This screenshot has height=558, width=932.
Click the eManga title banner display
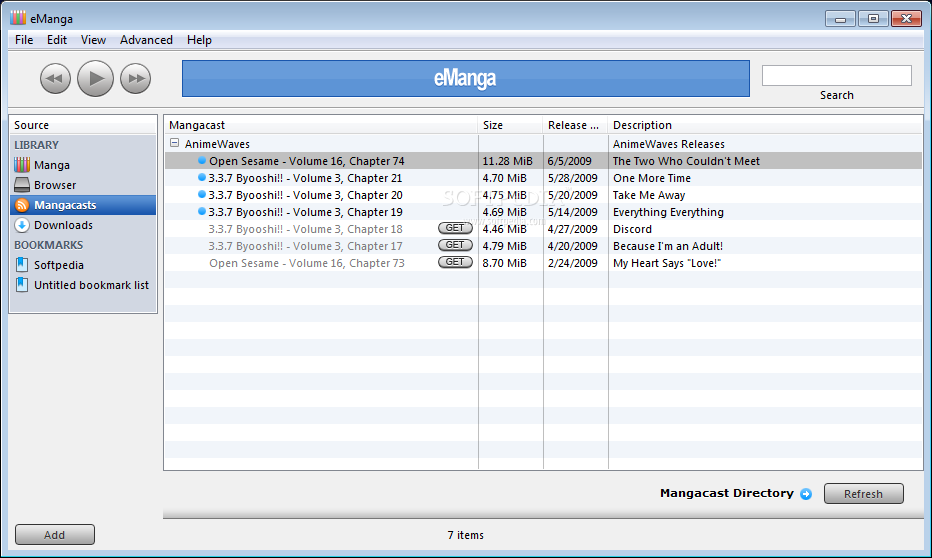coord(465,78)
